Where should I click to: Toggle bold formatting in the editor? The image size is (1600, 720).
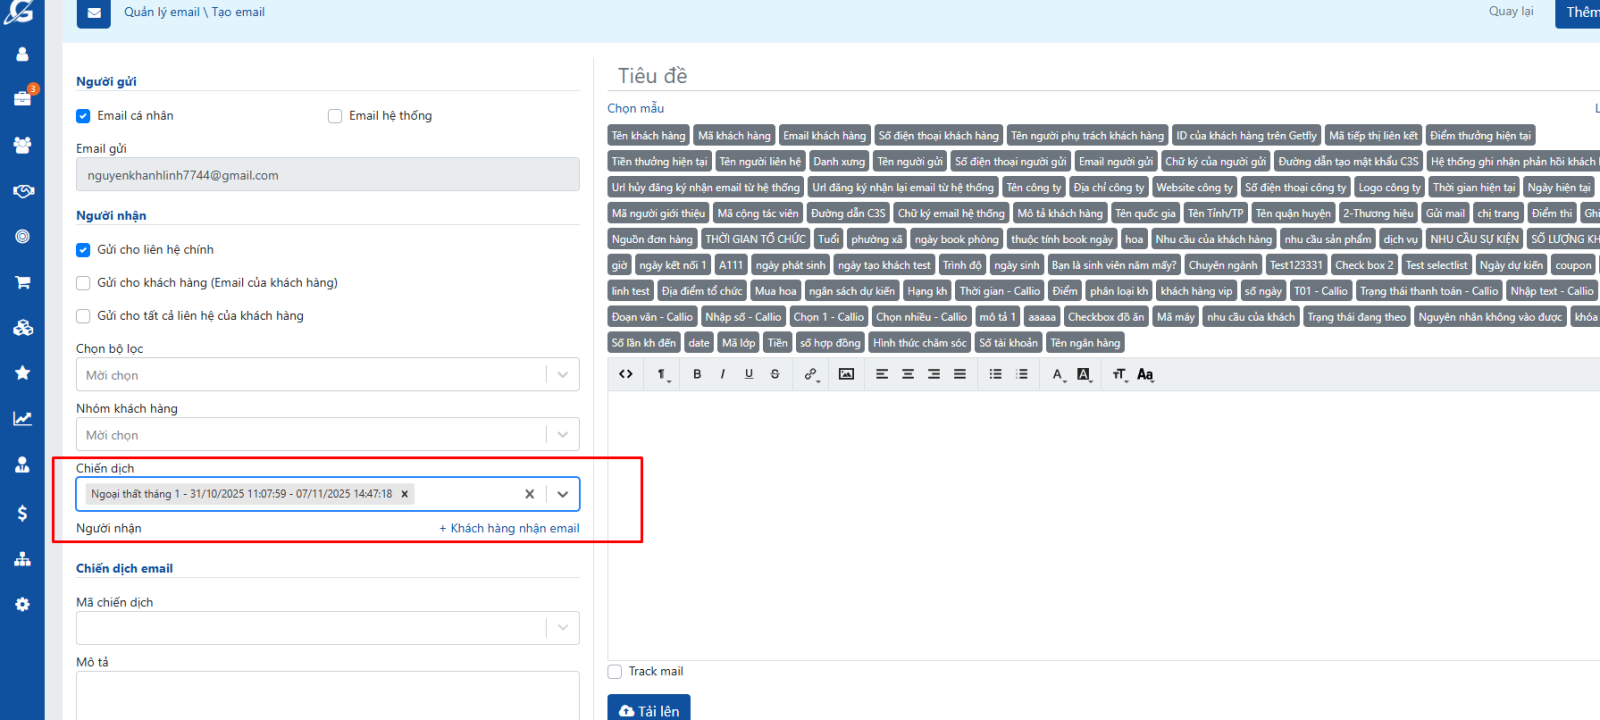(697, 374)
